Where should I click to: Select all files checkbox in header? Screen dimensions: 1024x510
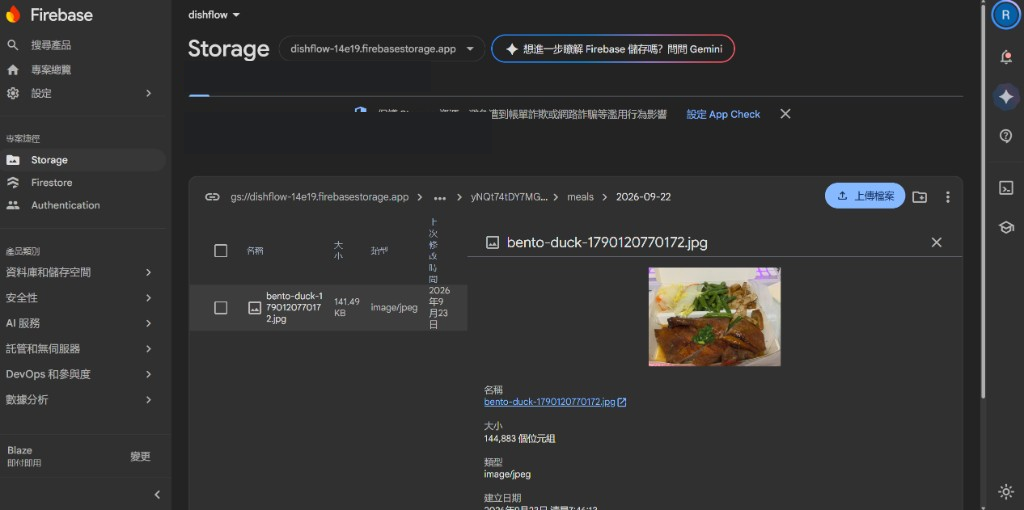(221, 251)
